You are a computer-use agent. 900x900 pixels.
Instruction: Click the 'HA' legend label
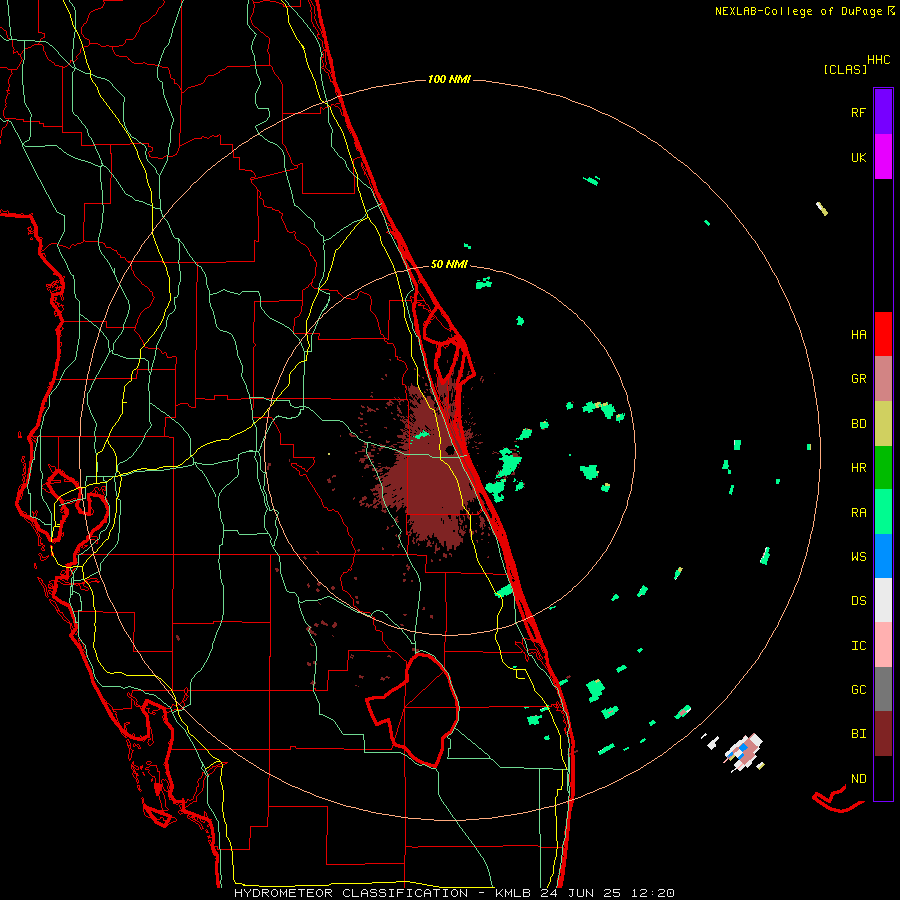point(858,334)
